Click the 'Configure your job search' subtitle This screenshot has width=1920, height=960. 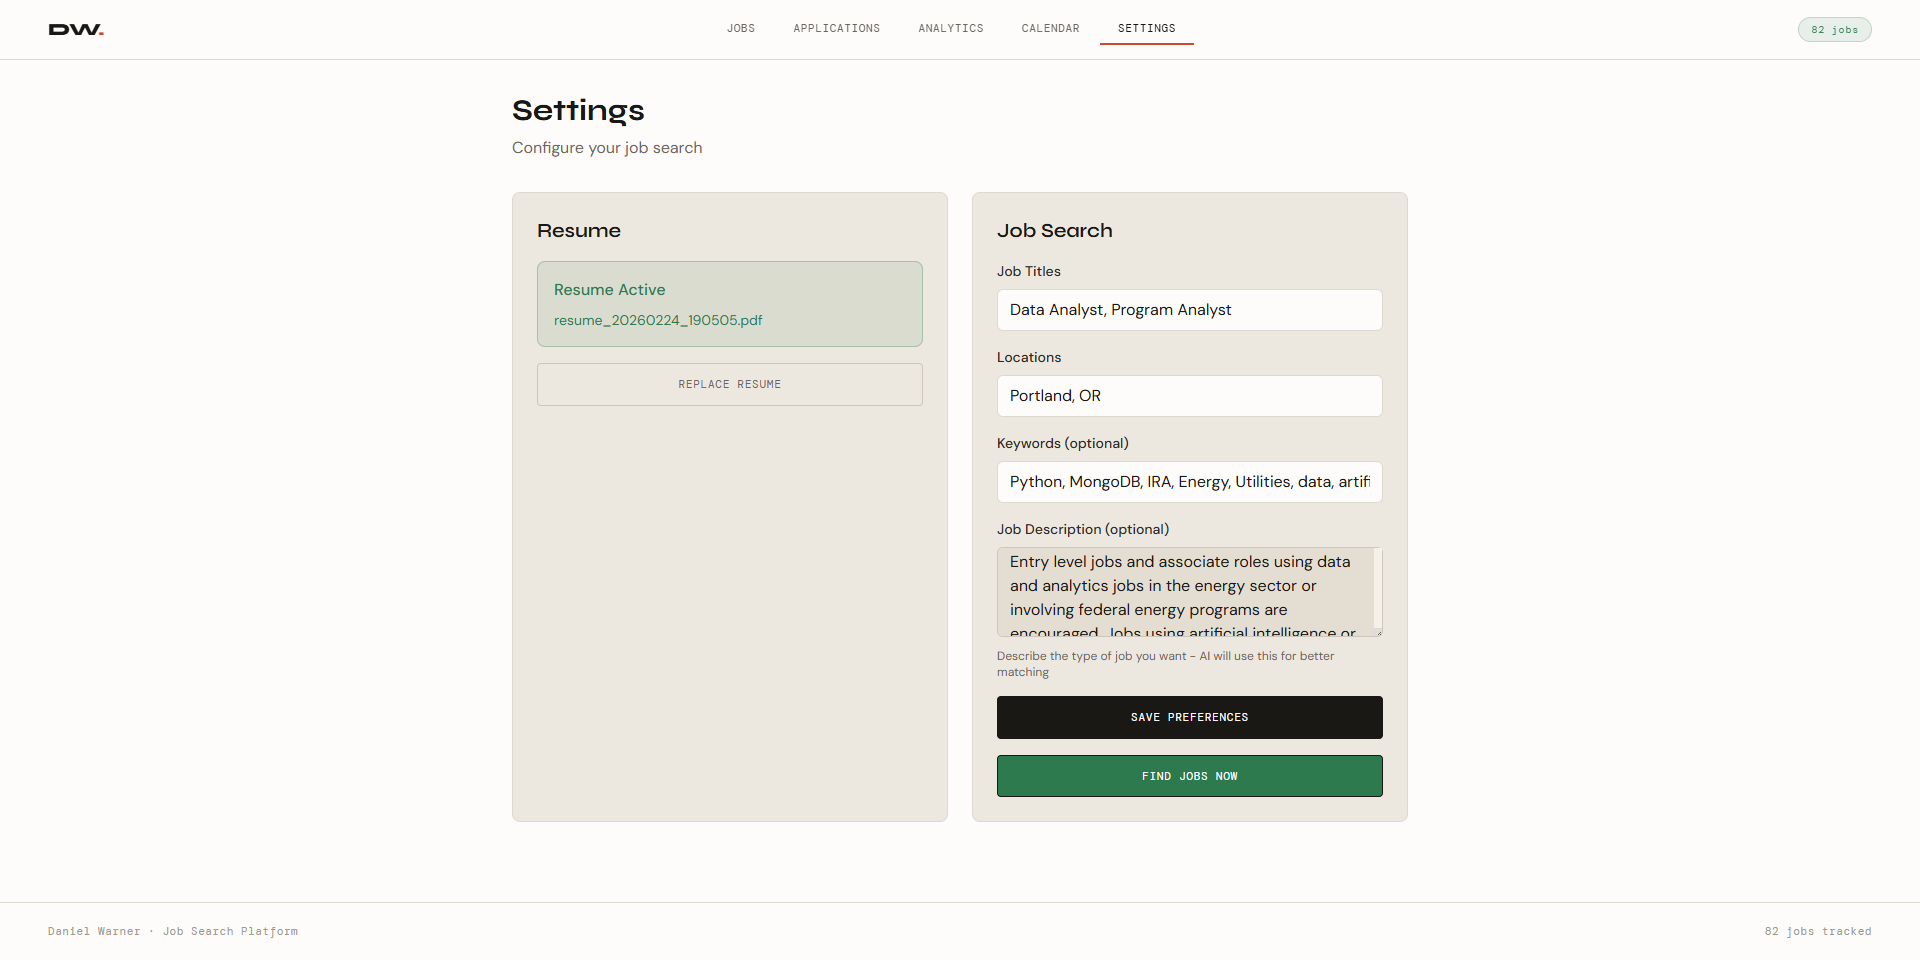point(607,148)
